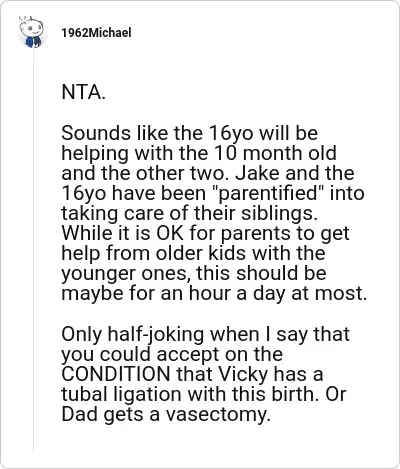Click the word "siblings" in the comment
The width and height of the screenshot is (400, 469).
[279, 213]
